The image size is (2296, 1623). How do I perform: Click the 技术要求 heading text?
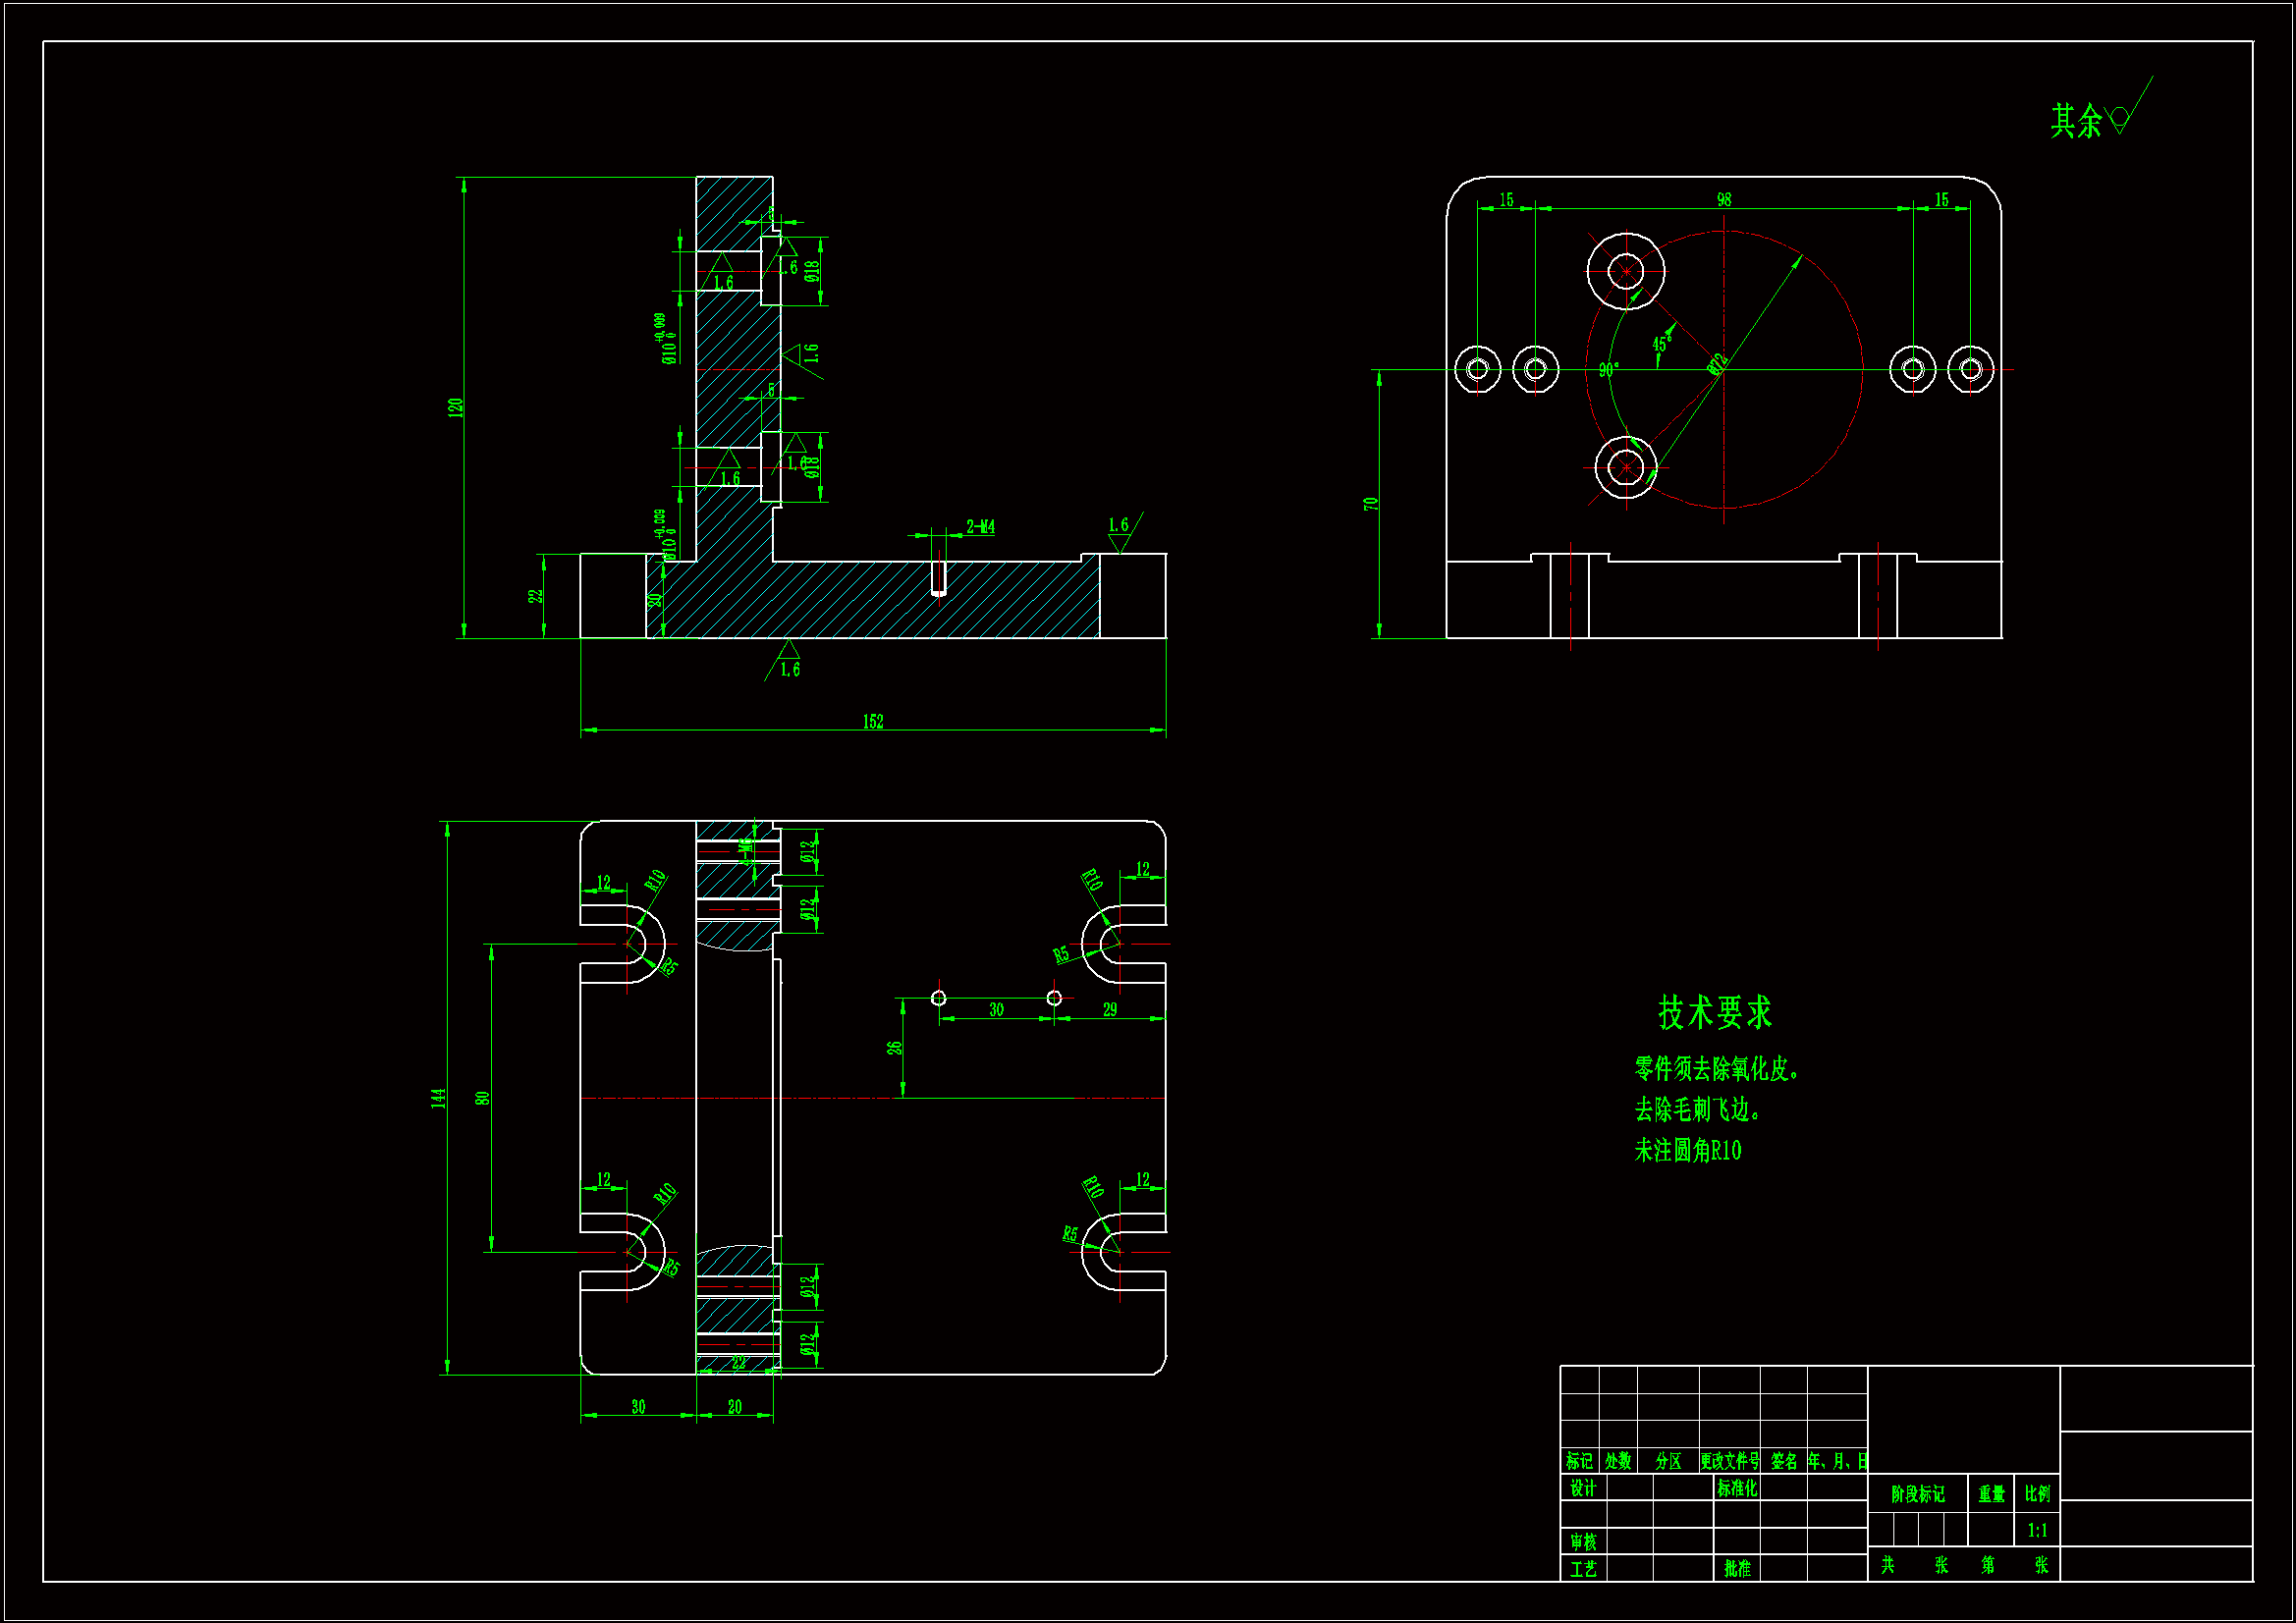point(1714,1012)
